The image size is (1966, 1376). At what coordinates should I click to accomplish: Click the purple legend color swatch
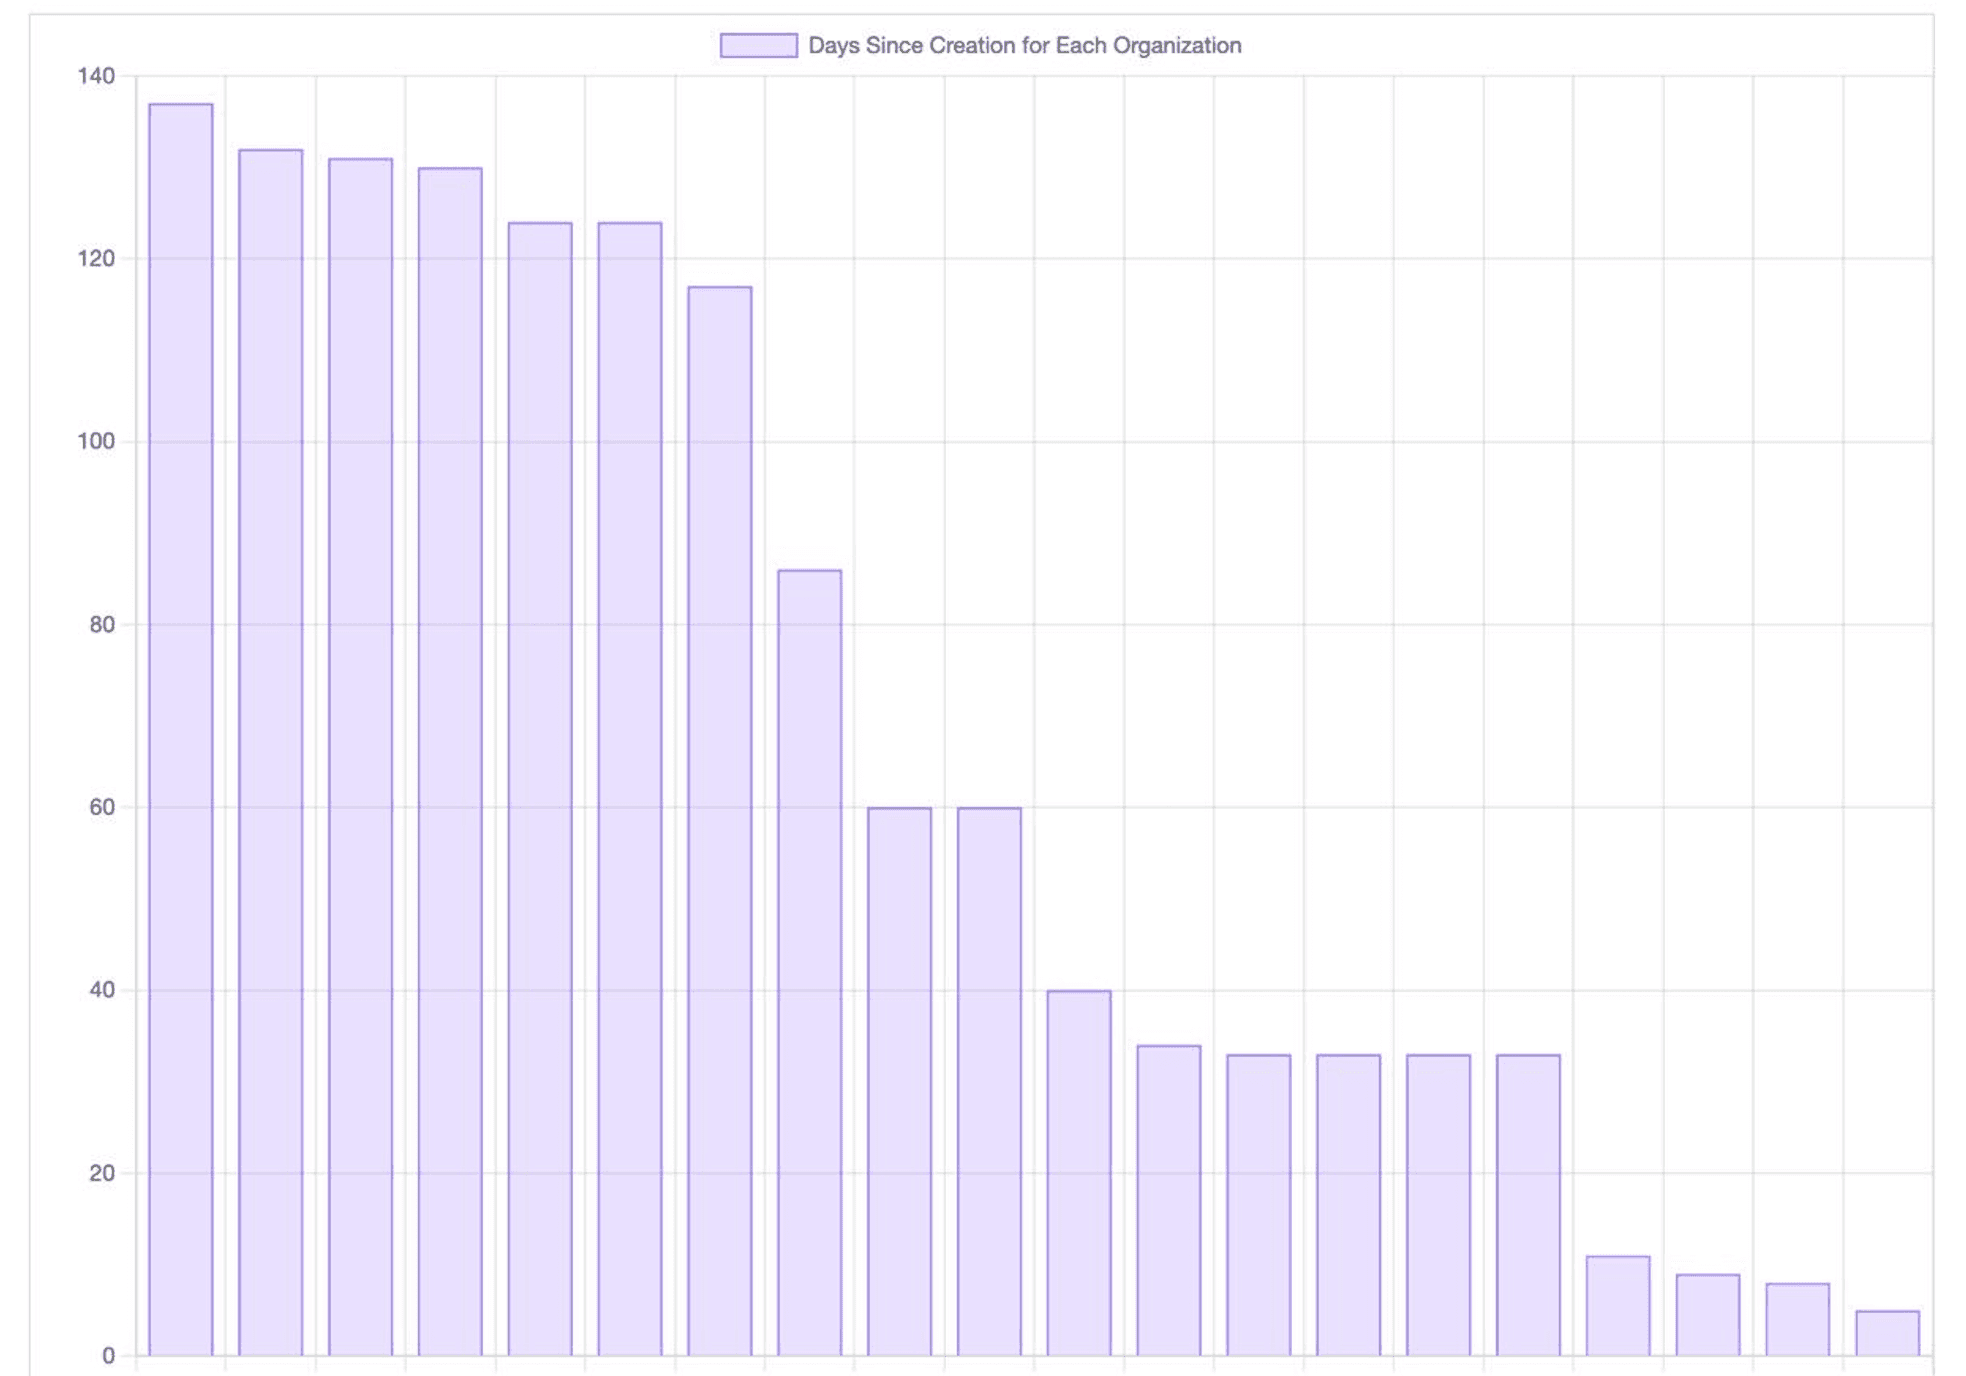(x=758, y=45)
